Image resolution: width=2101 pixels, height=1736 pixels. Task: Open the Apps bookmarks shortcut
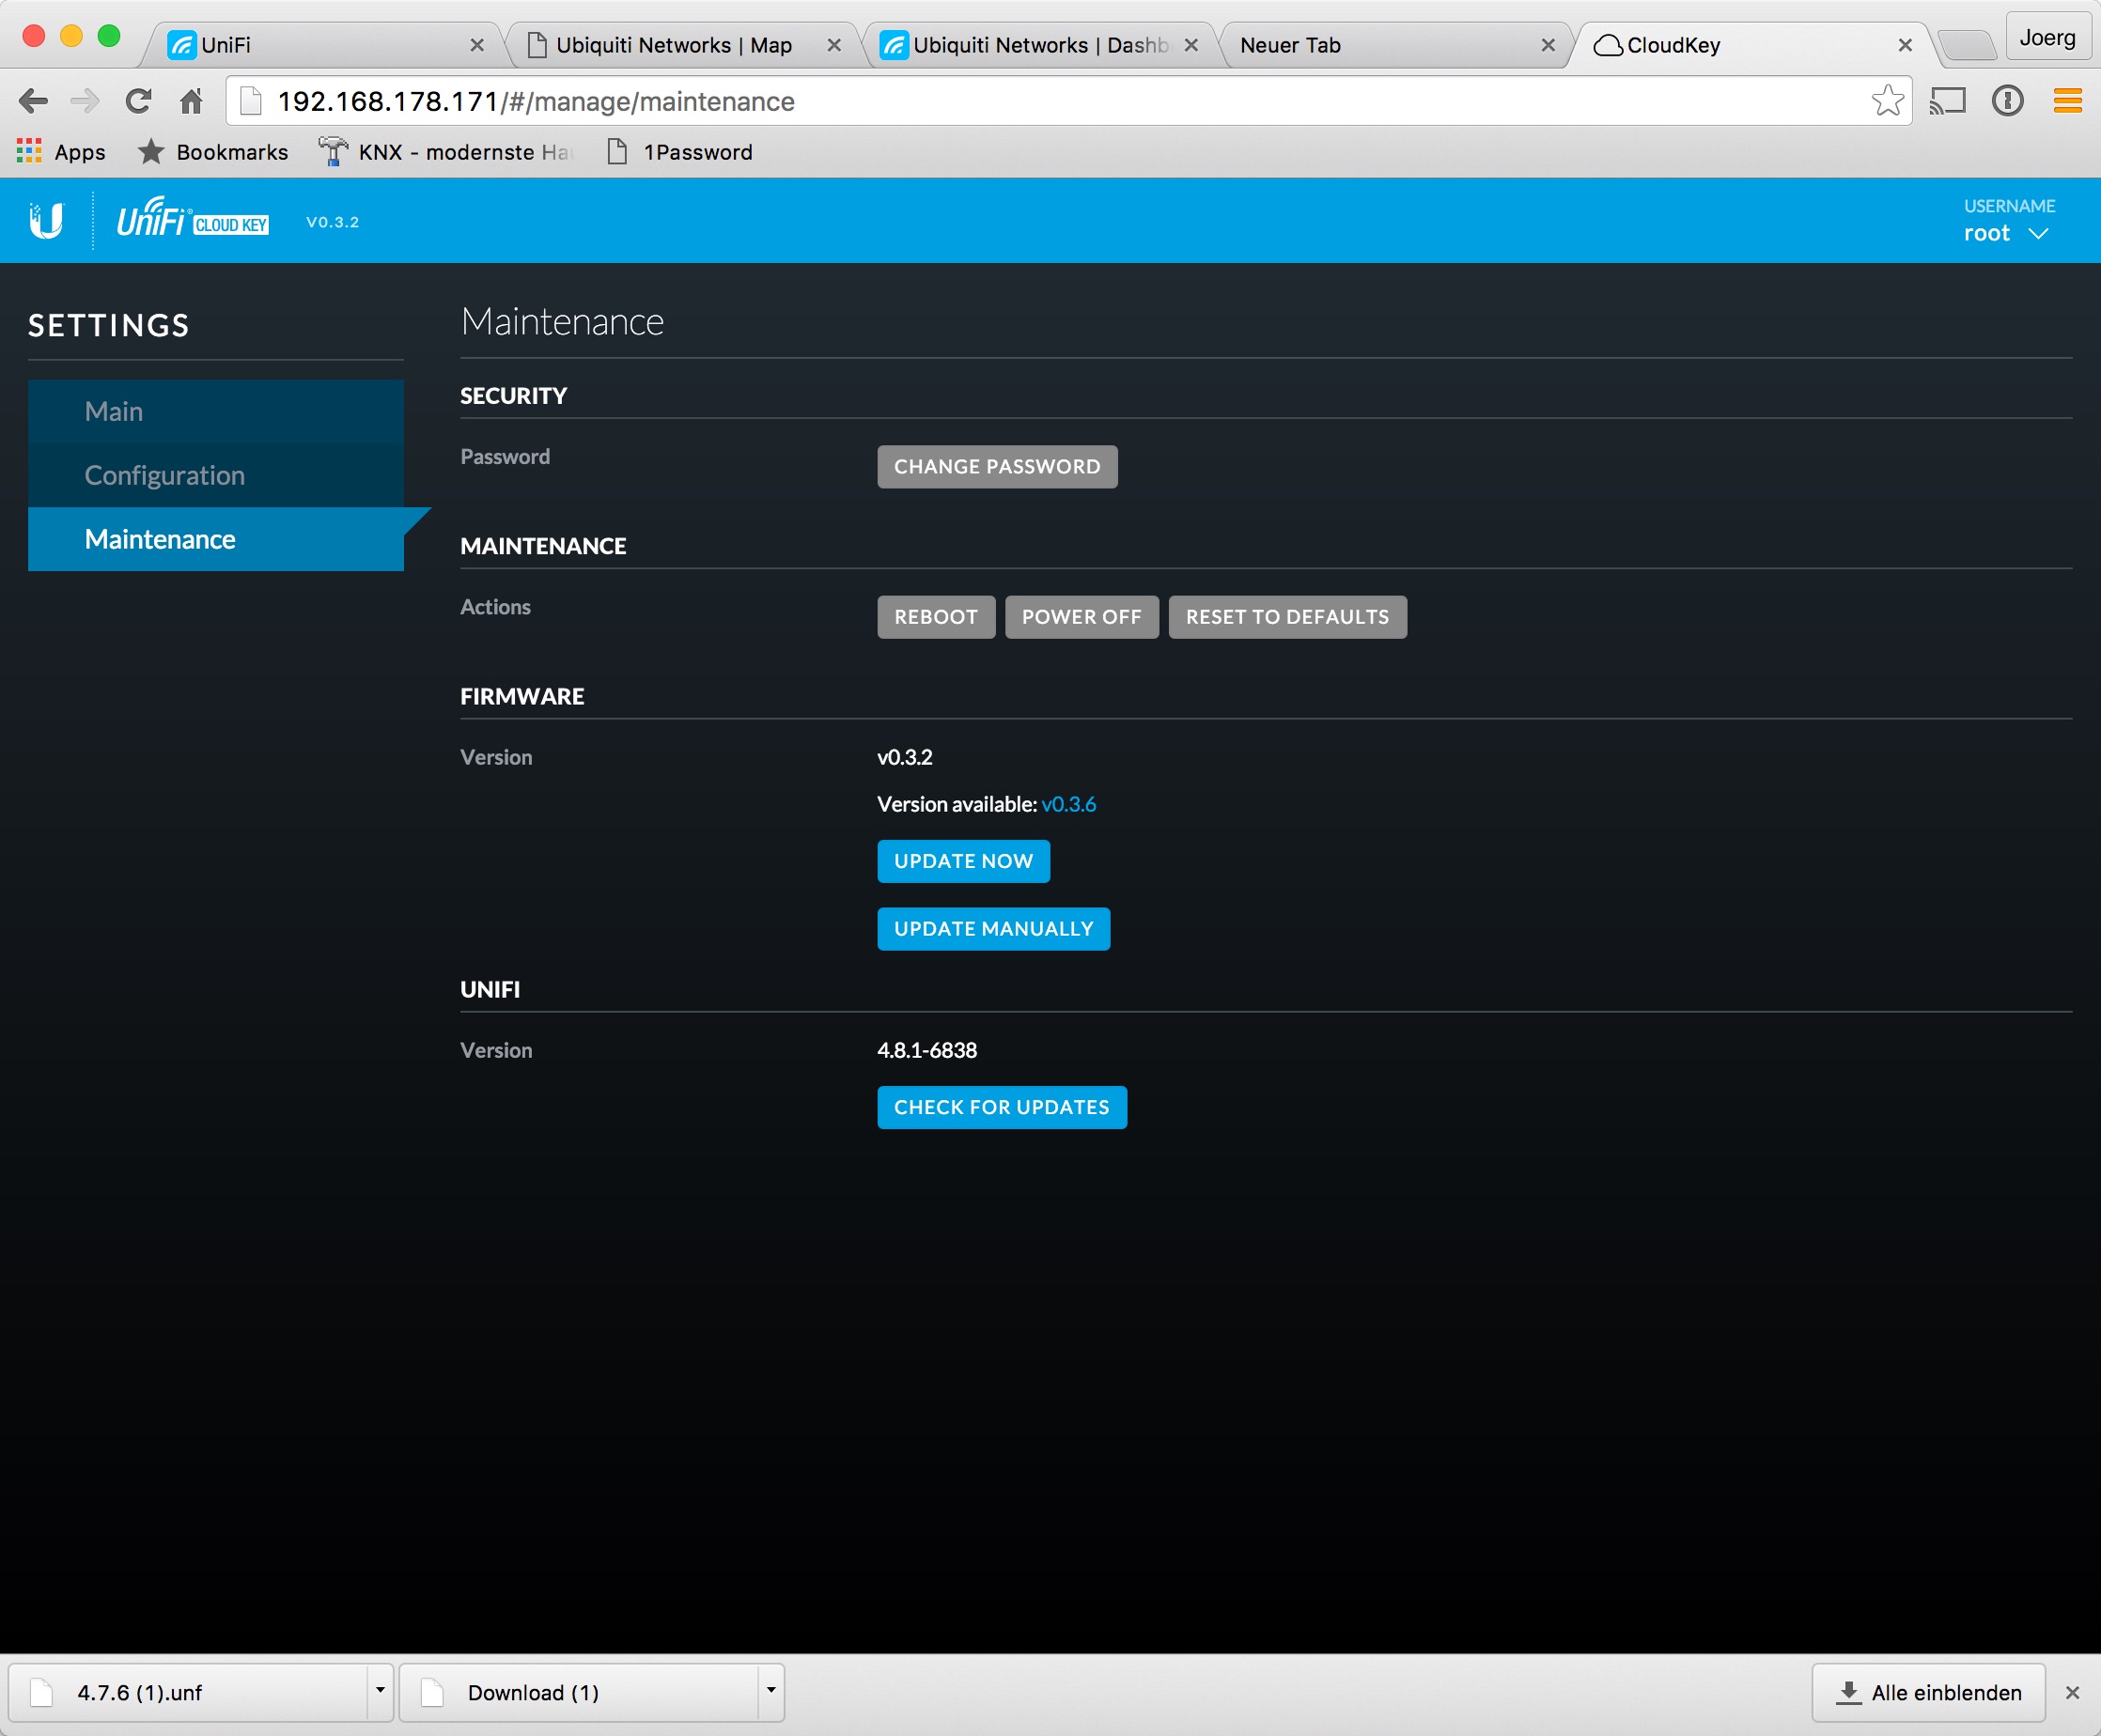tap(62, 152)
